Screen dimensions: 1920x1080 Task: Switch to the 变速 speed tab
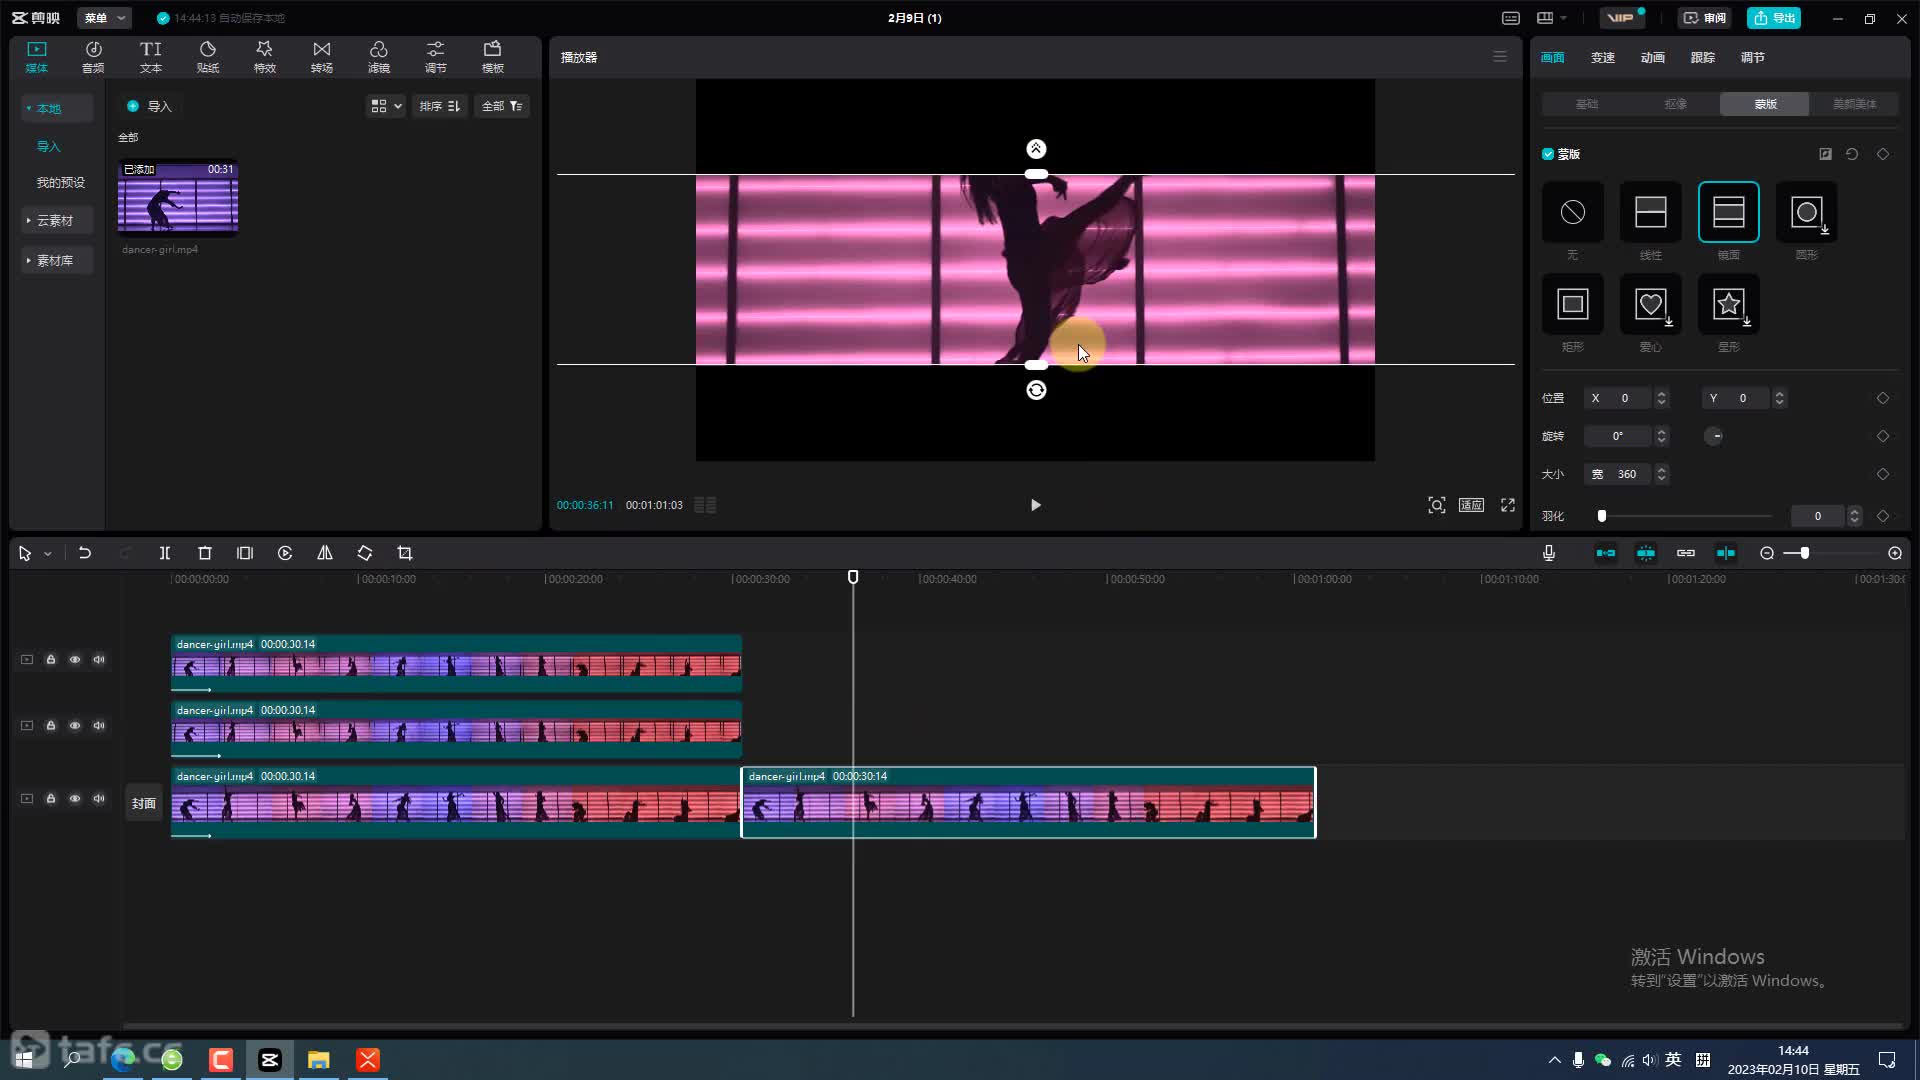[1603, 58]
